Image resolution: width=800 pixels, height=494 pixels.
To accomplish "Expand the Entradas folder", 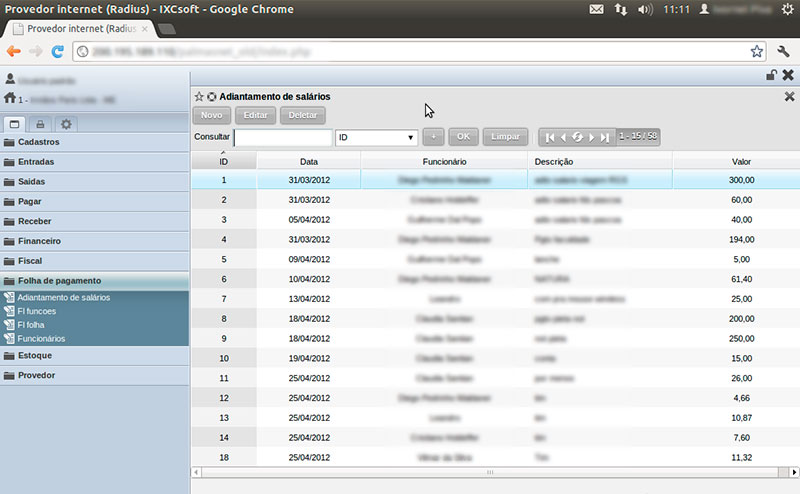I will click(x=94, y=162).
